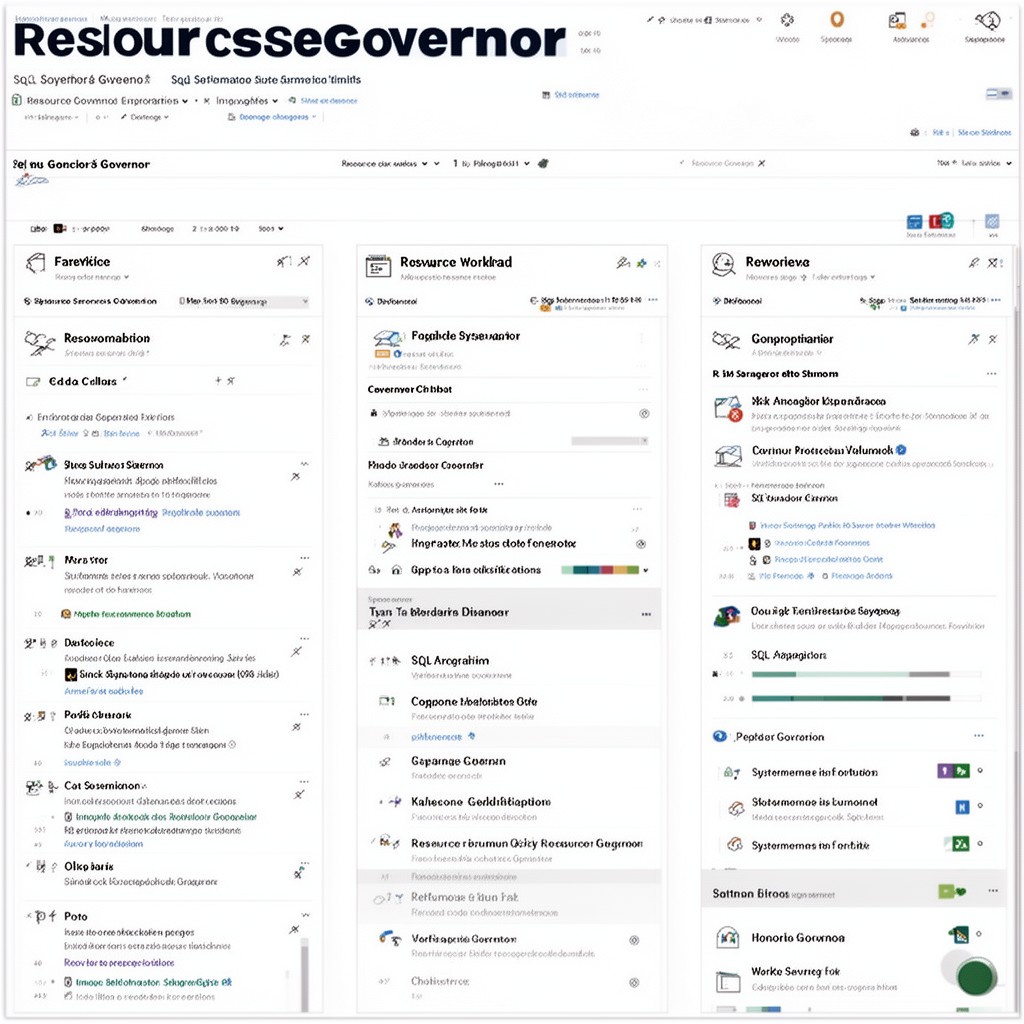The height and width of the screenshot is (1024, 1024).
Task: Pin the Rosvurce Worklrad panel
Action: (x=623, y=263)
